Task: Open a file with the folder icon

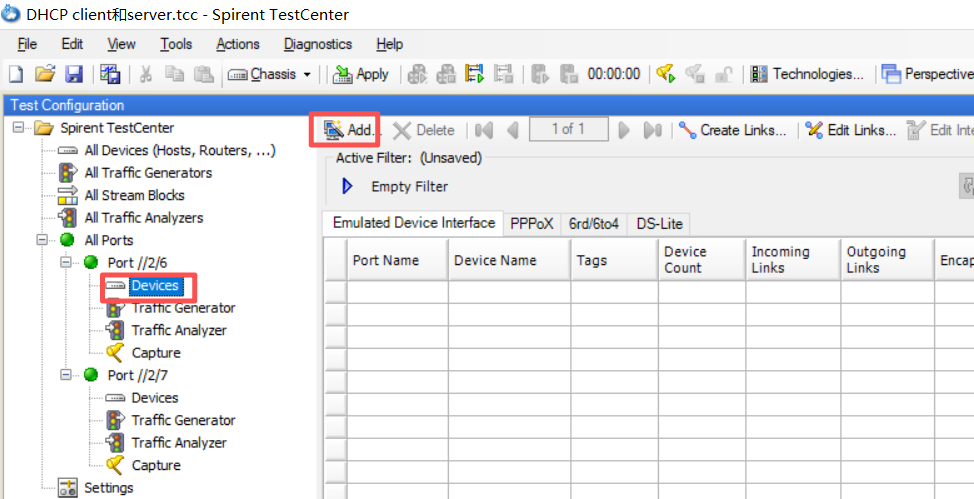Action: click(45, 75)
